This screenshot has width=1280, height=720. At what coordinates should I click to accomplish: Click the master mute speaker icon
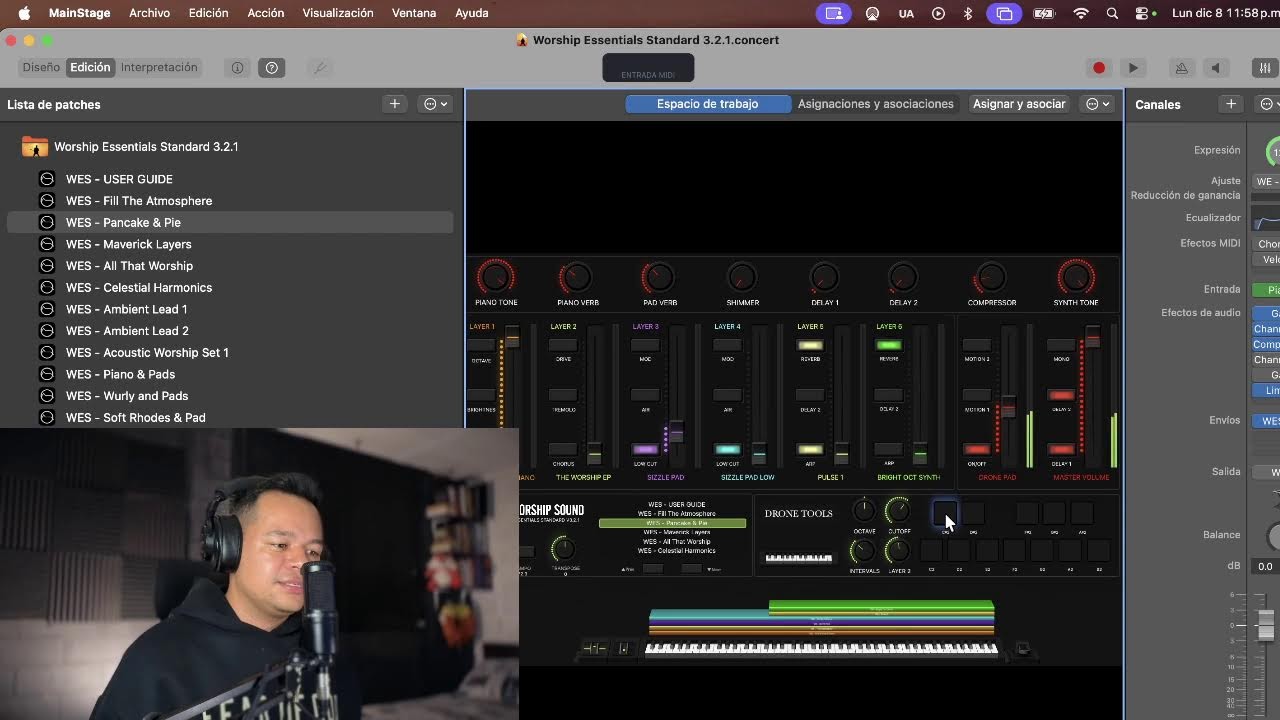[1216, 68]
